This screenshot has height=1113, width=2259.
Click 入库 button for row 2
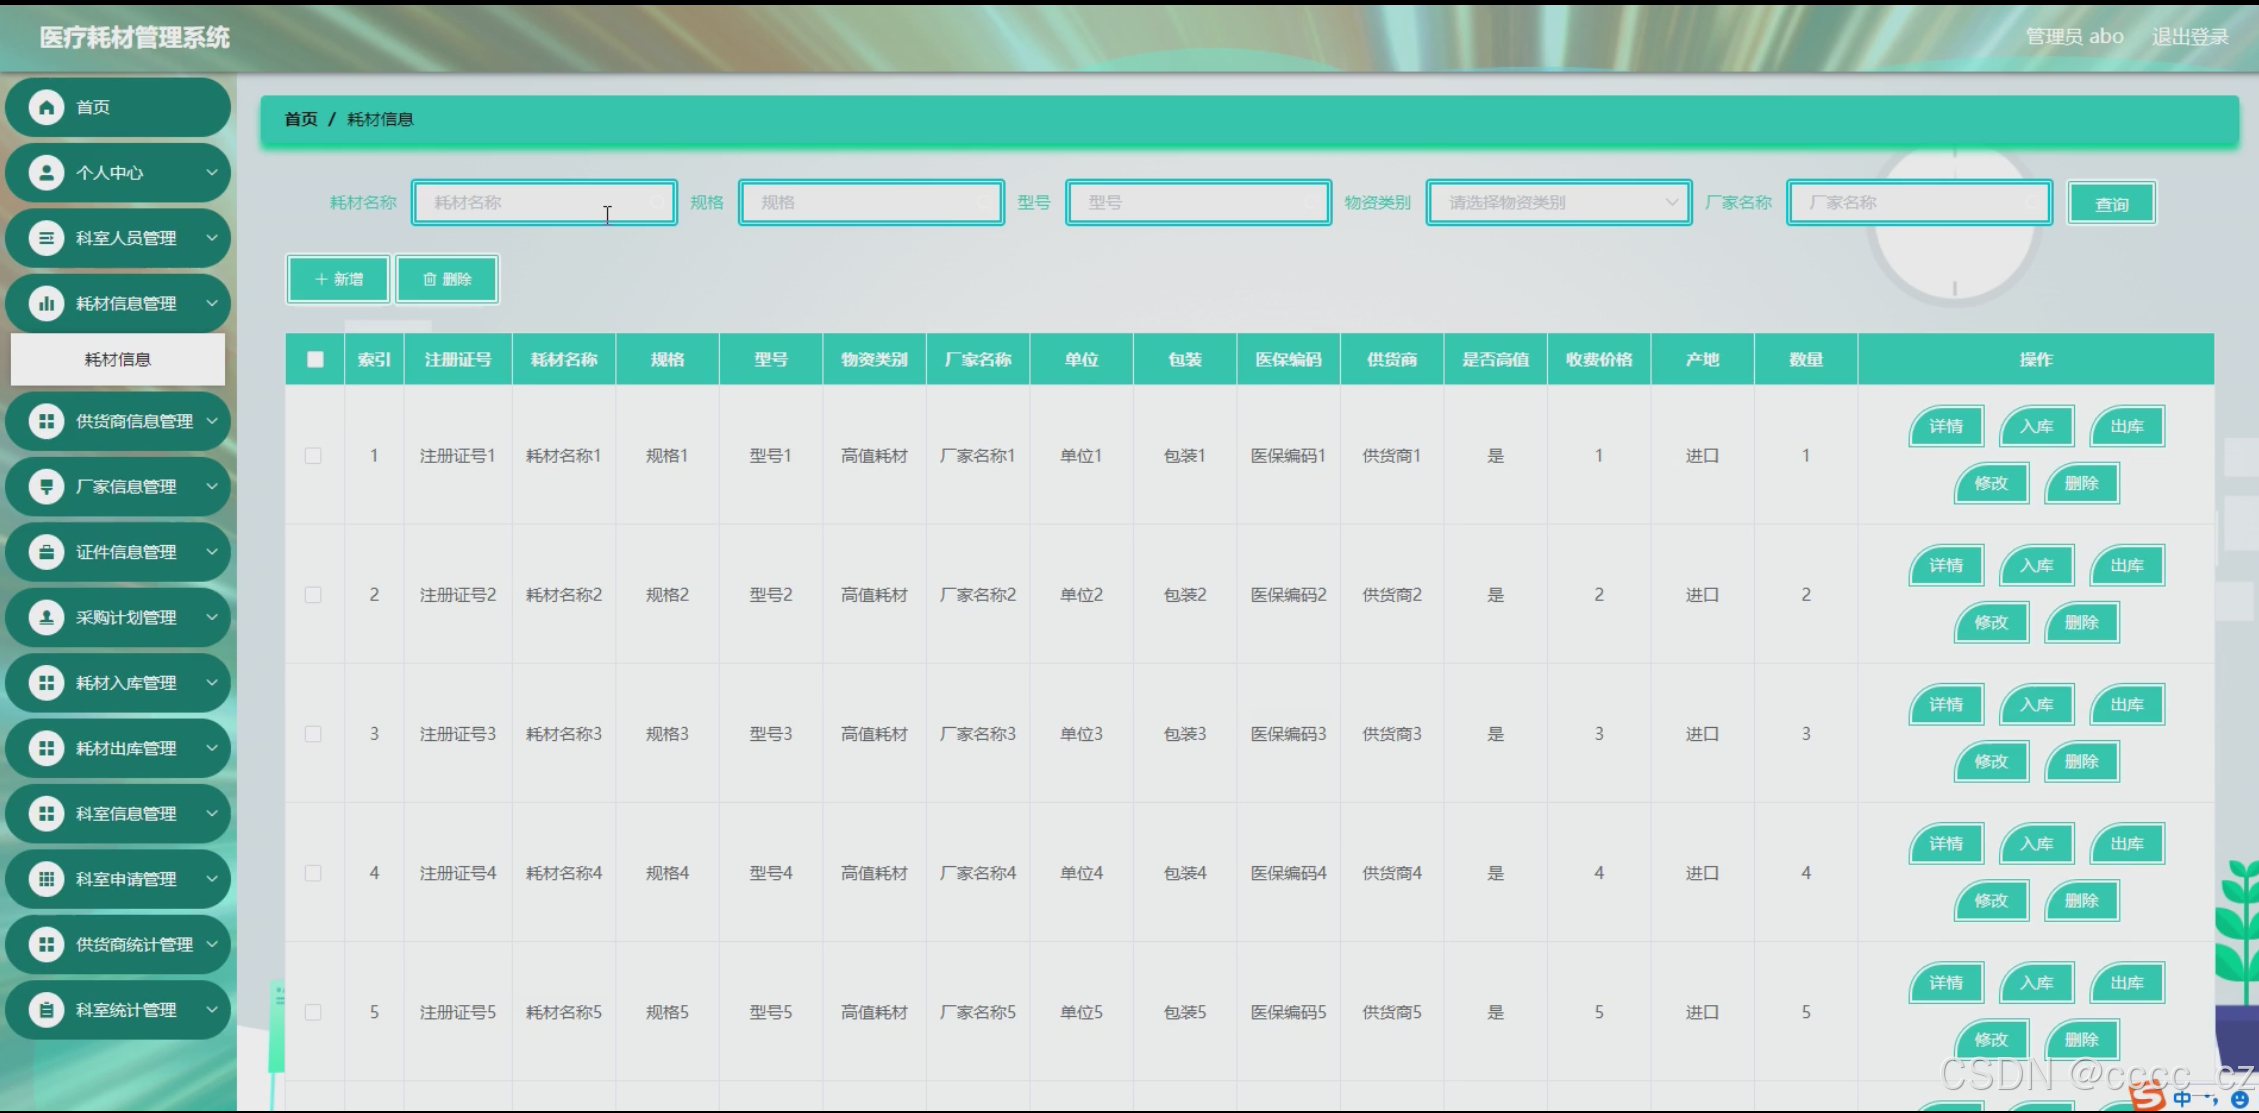click(2036, 566)
